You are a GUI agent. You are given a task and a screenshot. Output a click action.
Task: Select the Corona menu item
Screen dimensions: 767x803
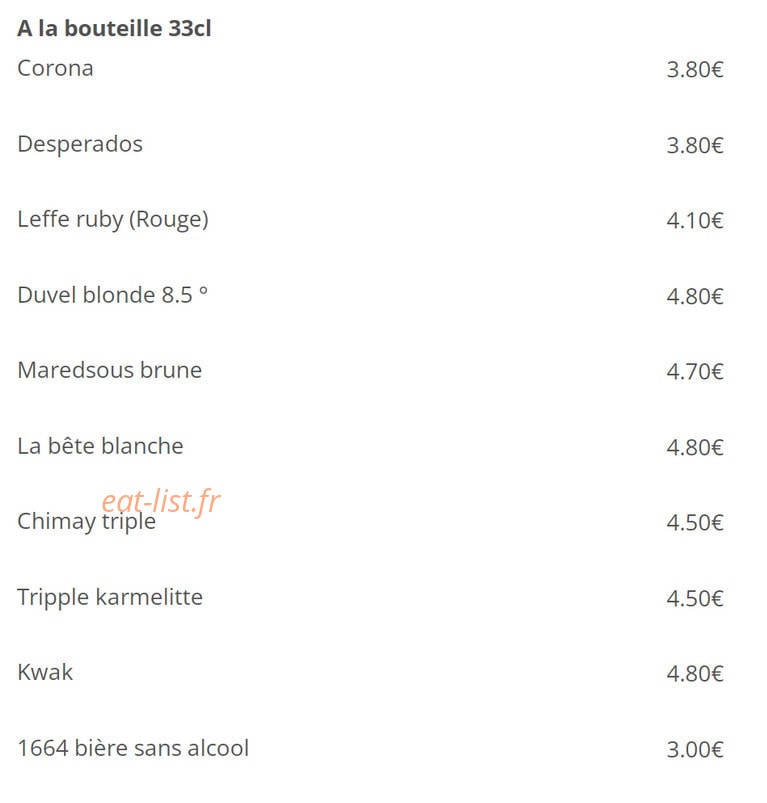click(55, 68)
